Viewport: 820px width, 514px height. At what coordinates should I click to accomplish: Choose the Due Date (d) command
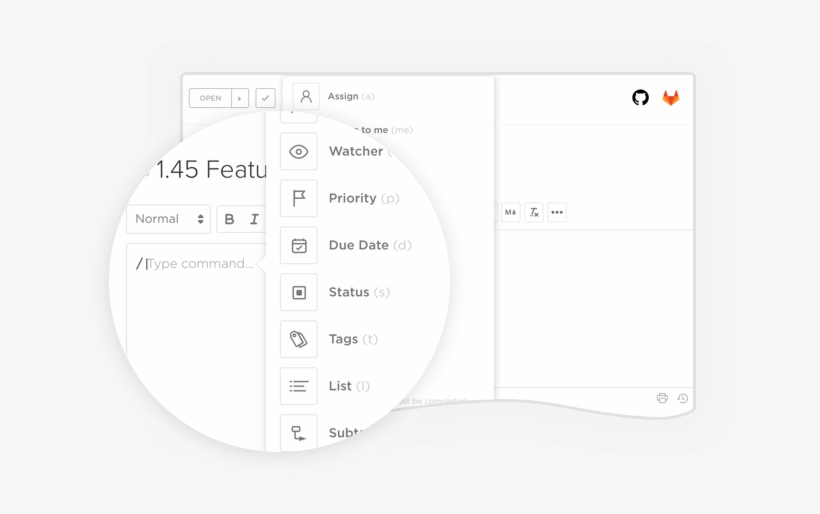click(x=370, y=245)
